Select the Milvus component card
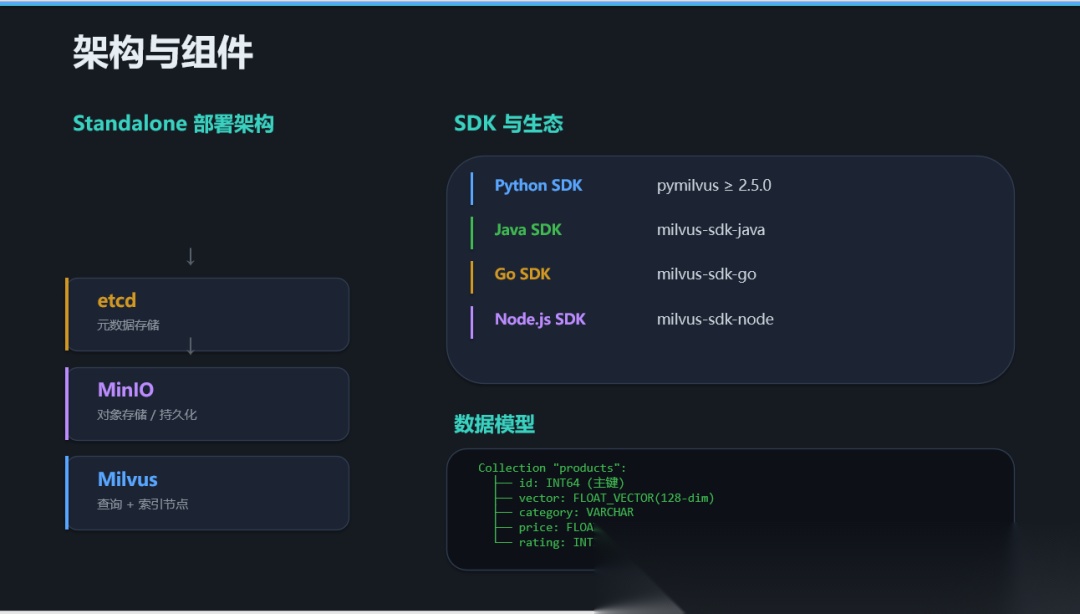The height and width of the screenshot is (614, 1080). [207, 493]
